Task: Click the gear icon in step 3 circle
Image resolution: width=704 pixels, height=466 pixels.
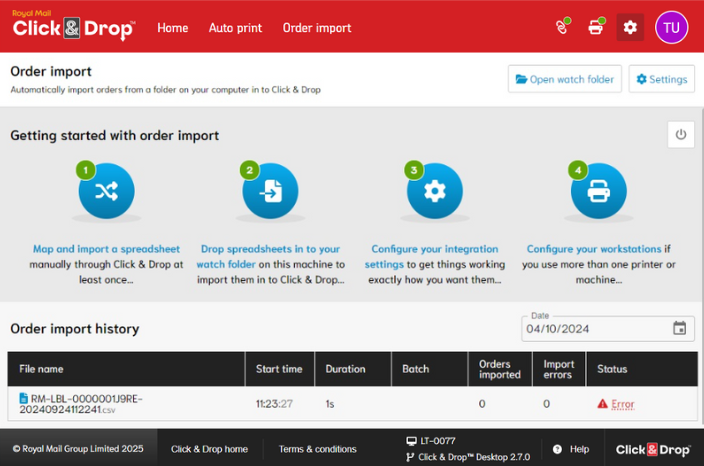Action: click(x=434, y=191)
